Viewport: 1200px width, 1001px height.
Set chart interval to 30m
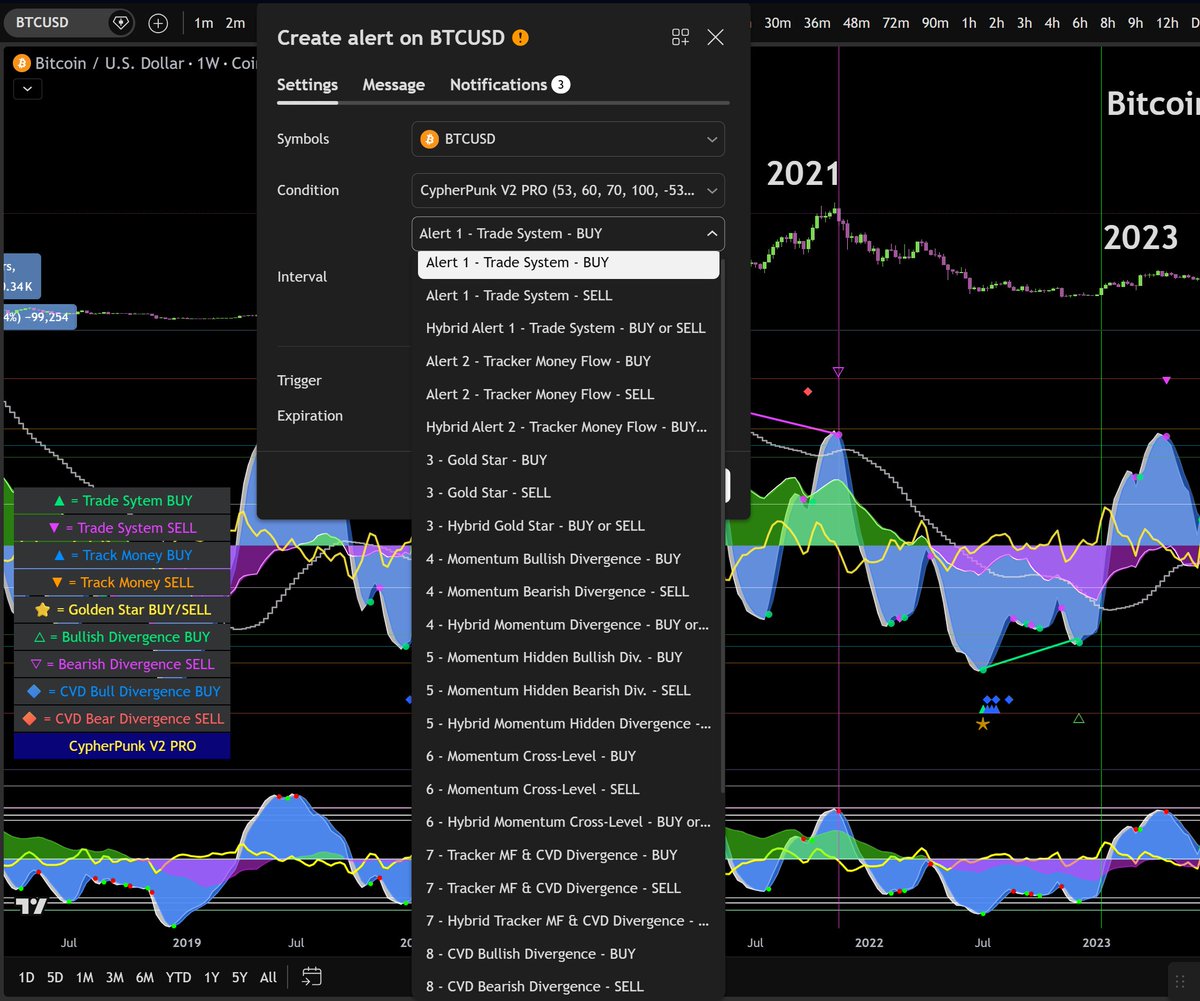(x=777, y=23)
